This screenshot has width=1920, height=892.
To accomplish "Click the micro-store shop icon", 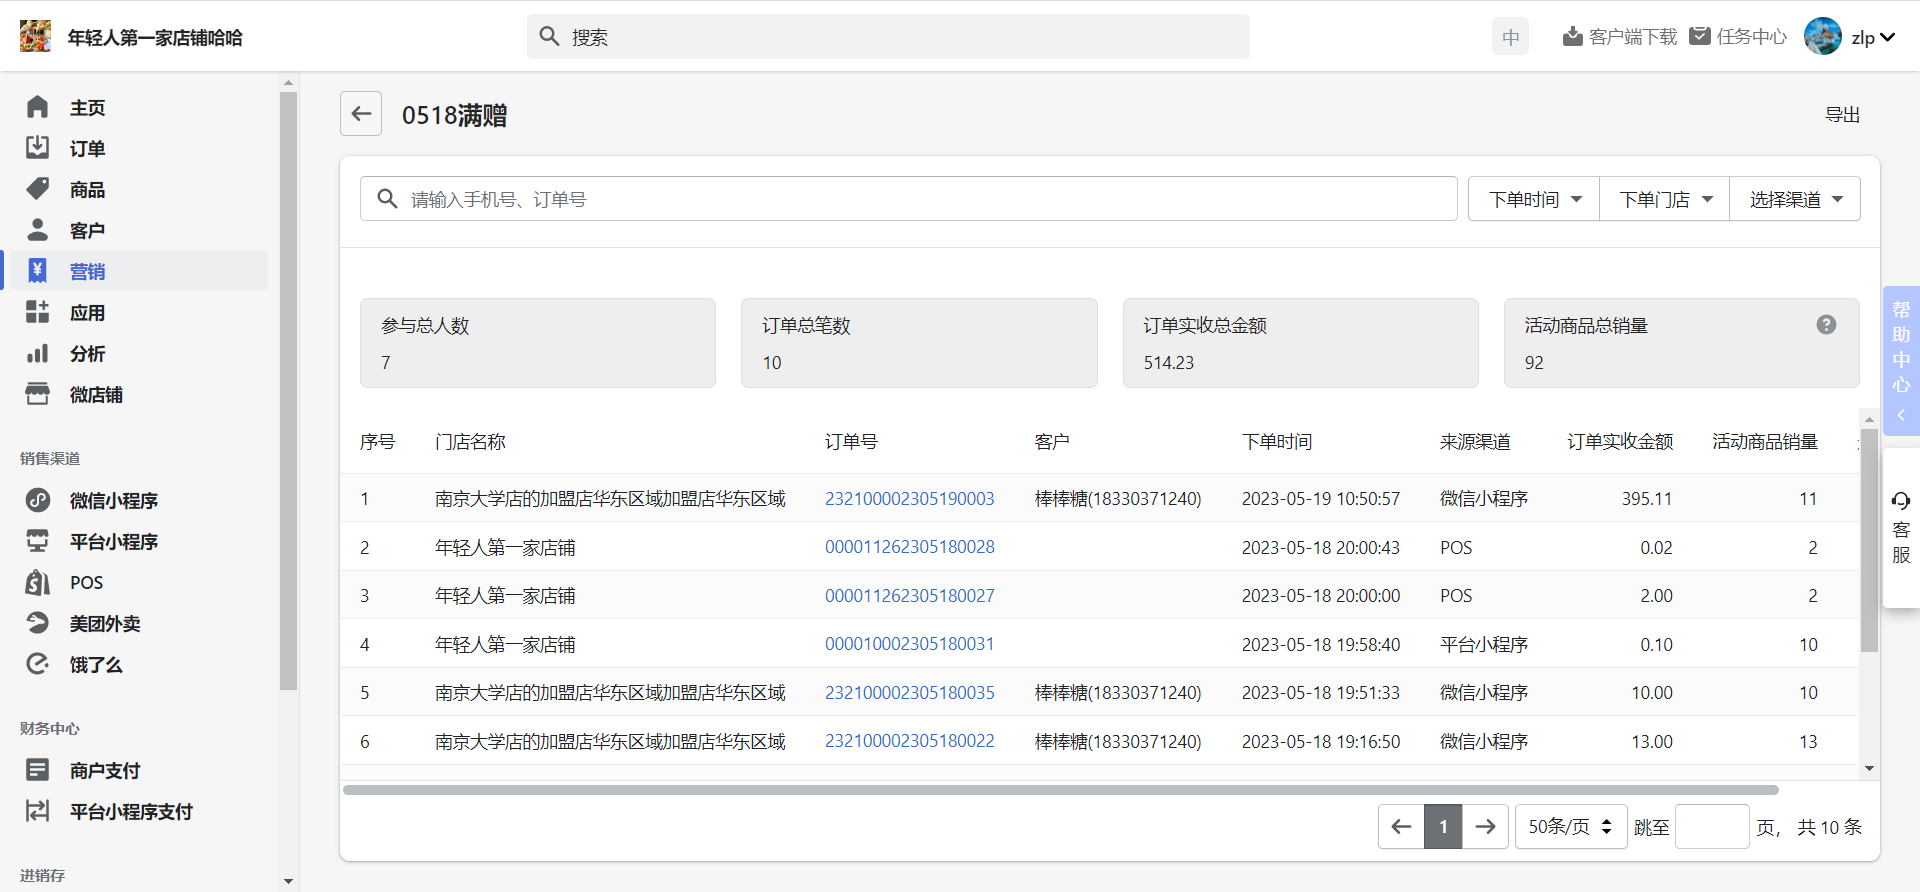I will tap(38, 394).
